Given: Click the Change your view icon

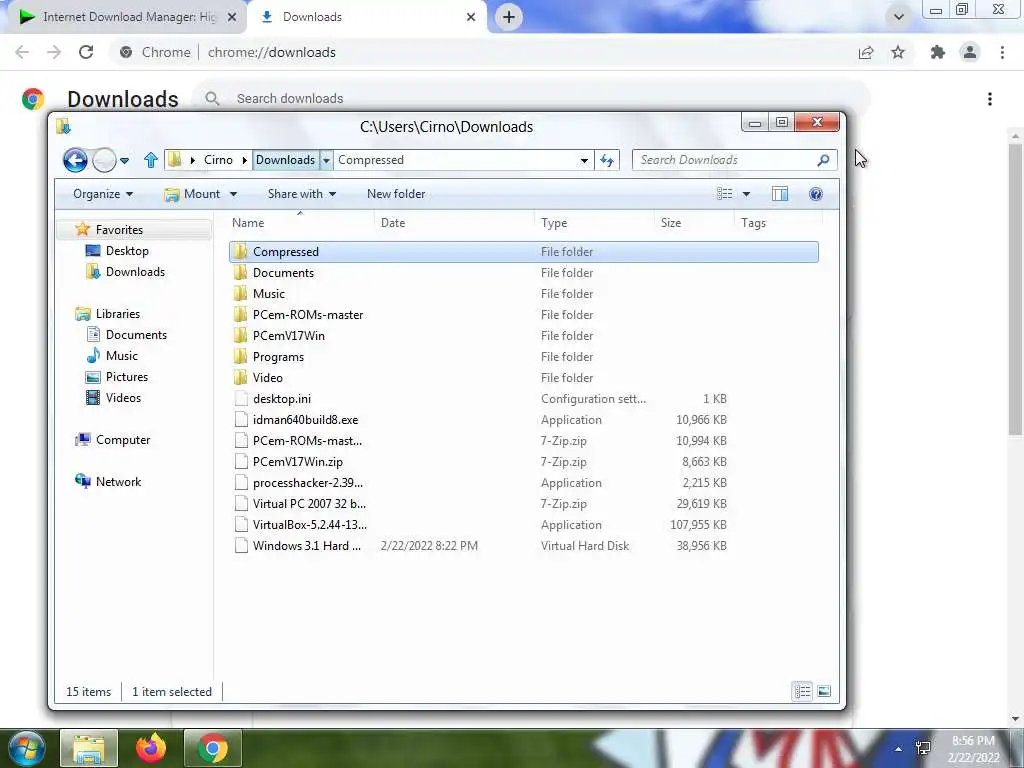Looking at the screenshot, I should [x=724, y=194].
